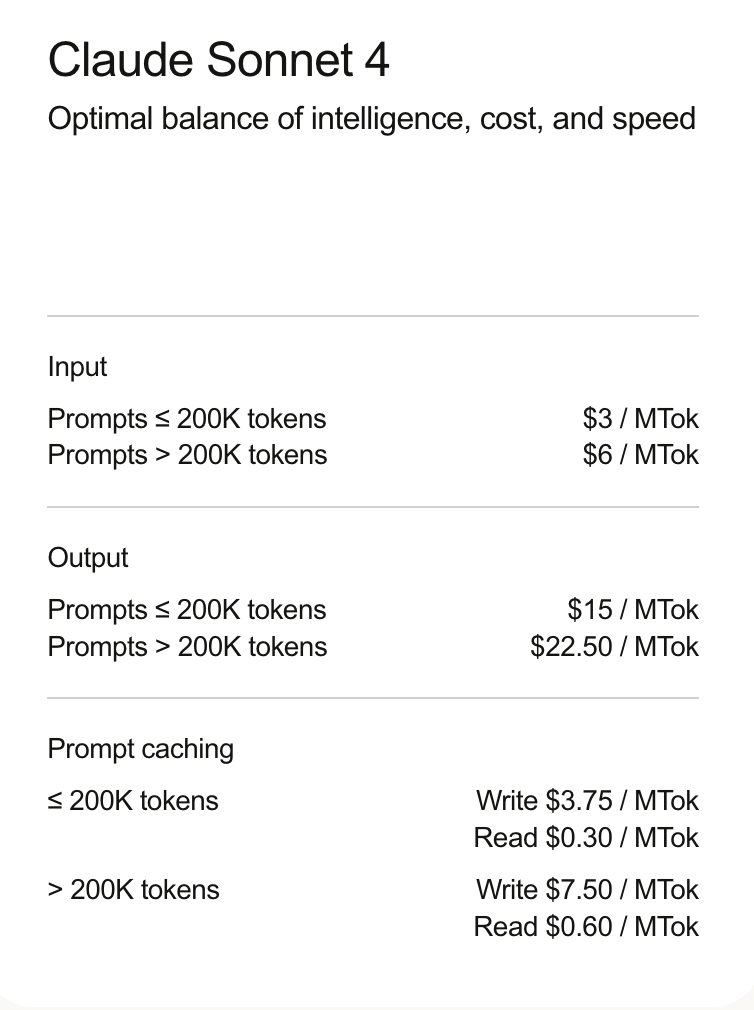Click the Input section label
Image resolution: width=754 pixels, height=1010 pixels.
point(77,367)
